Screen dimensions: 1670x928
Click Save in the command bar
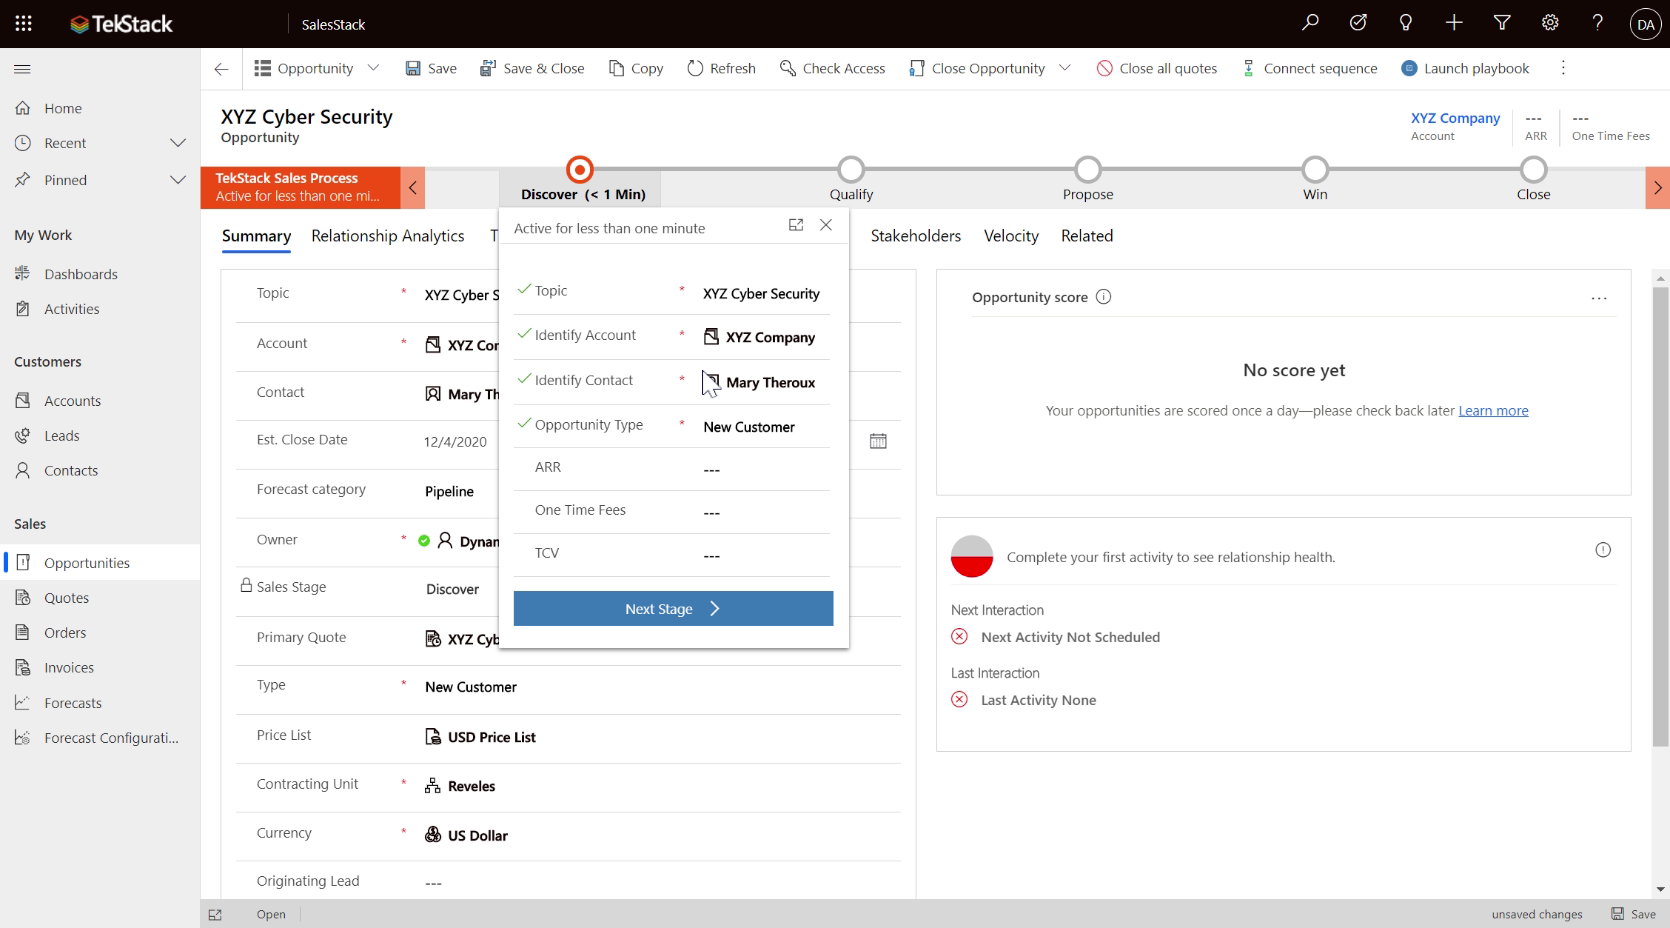click(x=431, y=68)
